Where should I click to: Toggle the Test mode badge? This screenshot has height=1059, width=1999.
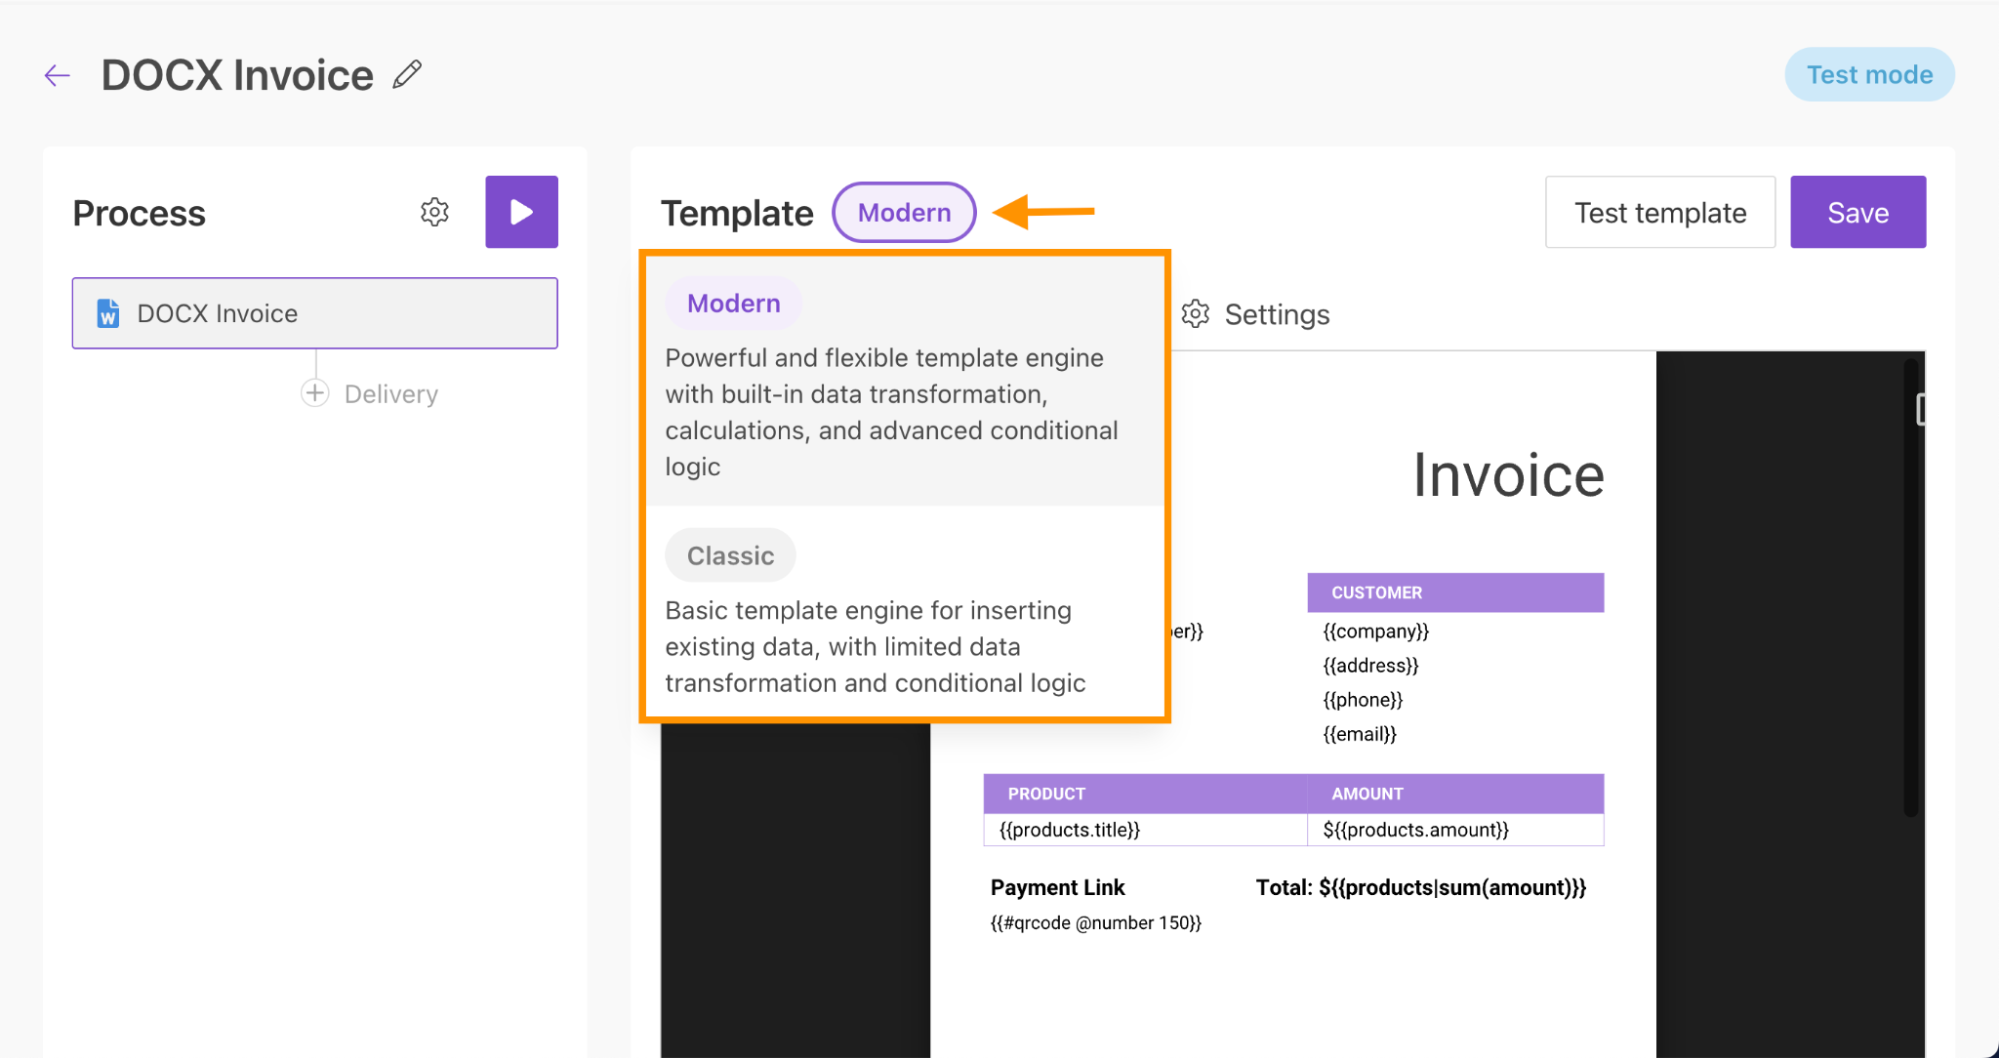(1869, 75)
